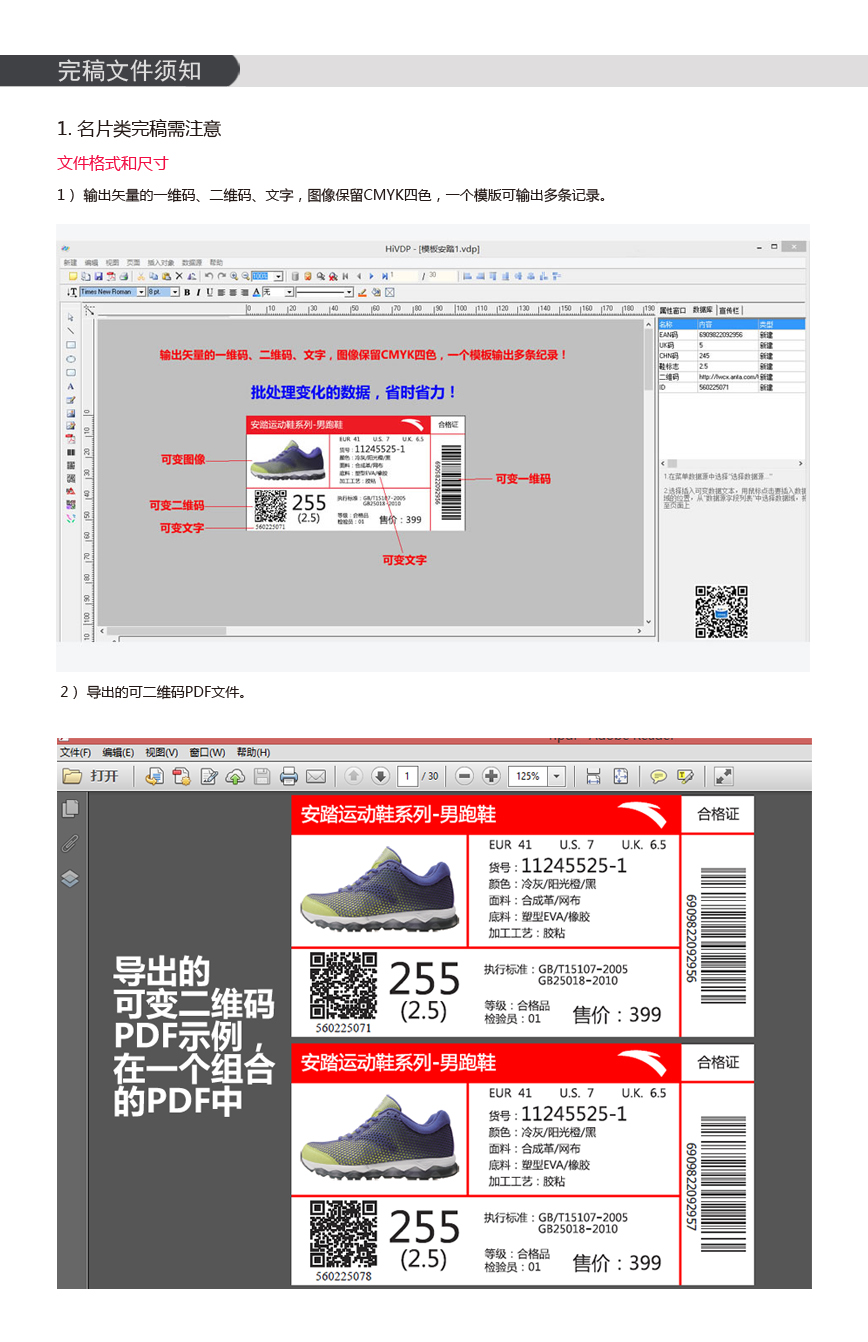Select the text 'A' tool in HiVDP
This screenshot has width=868, height=1342.
tap(71, 385)
